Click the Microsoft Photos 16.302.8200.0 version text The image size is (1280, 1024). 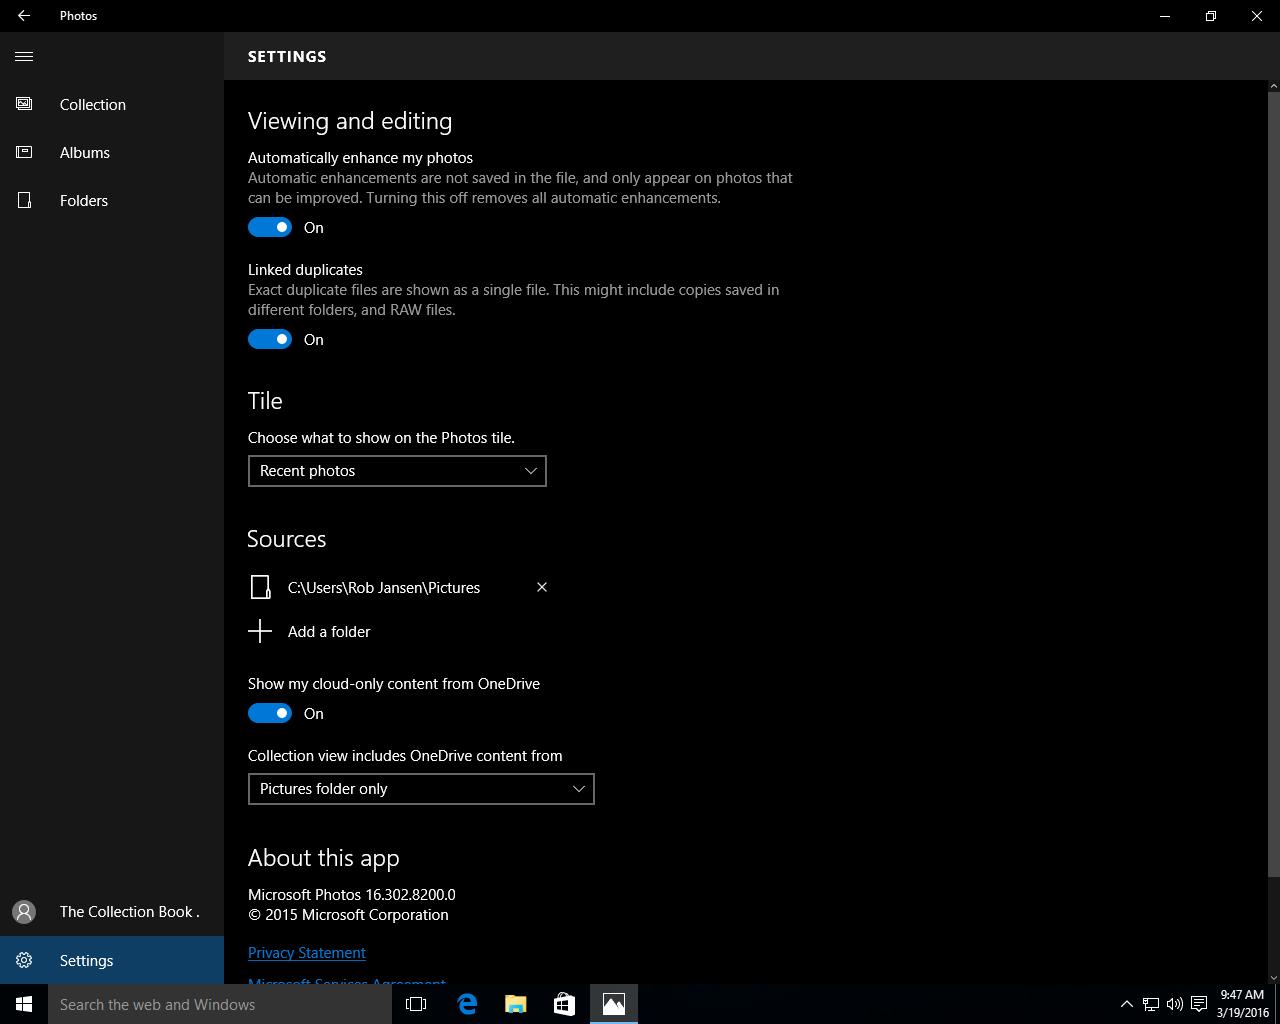(352, 895)
